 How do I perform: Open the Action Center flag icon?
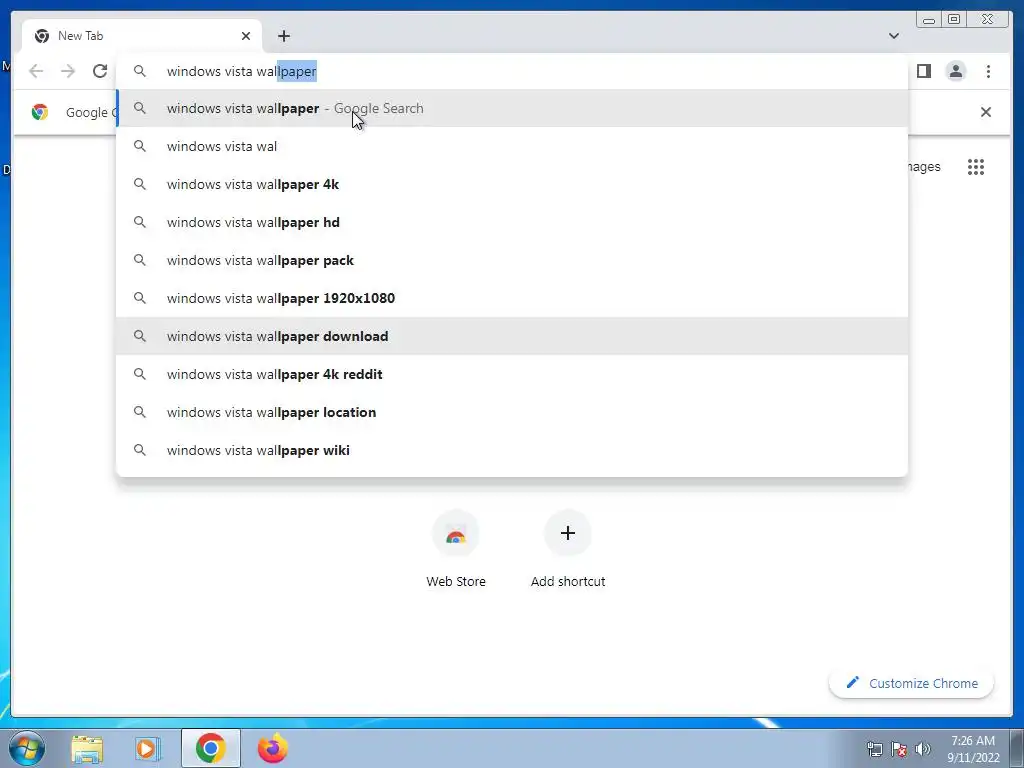[x=899, y=749]
